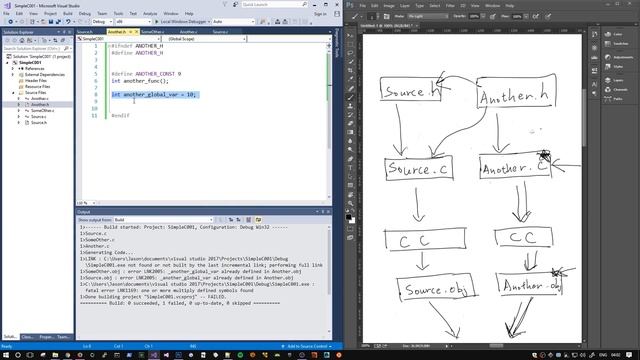Open the Debug configuration dropdown

102,22
